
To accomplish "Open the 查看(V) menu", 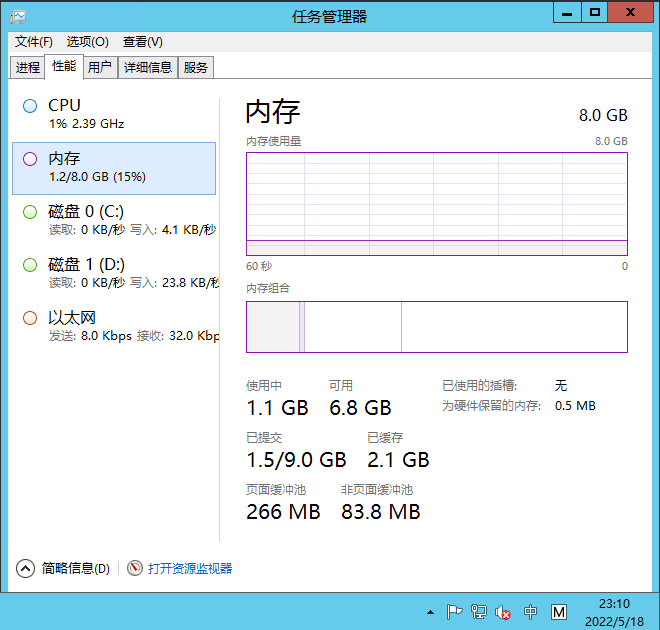I will [142, 42].
